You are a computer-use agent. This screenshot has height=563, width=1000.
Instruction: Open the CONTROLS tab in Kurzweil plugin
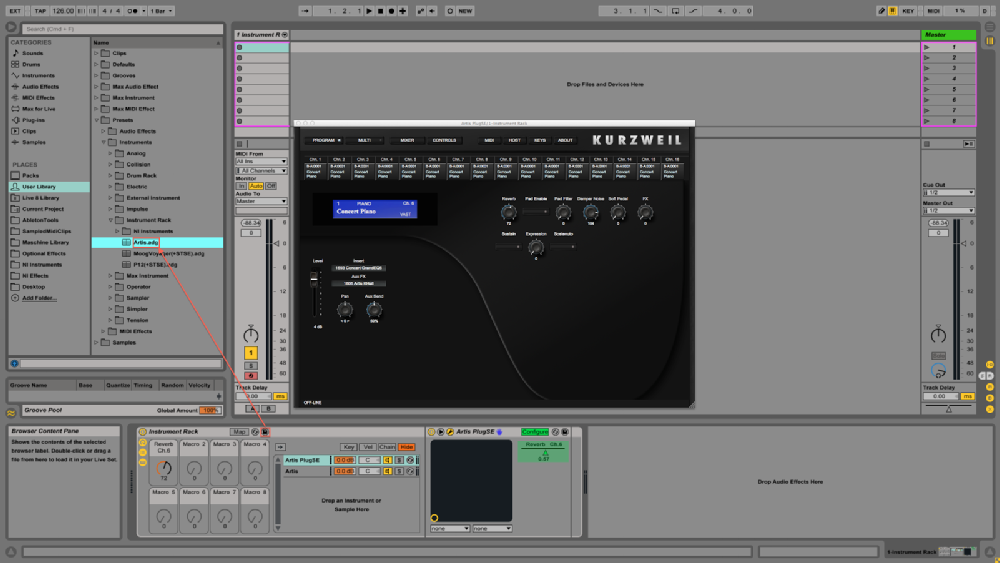(445, 140)
